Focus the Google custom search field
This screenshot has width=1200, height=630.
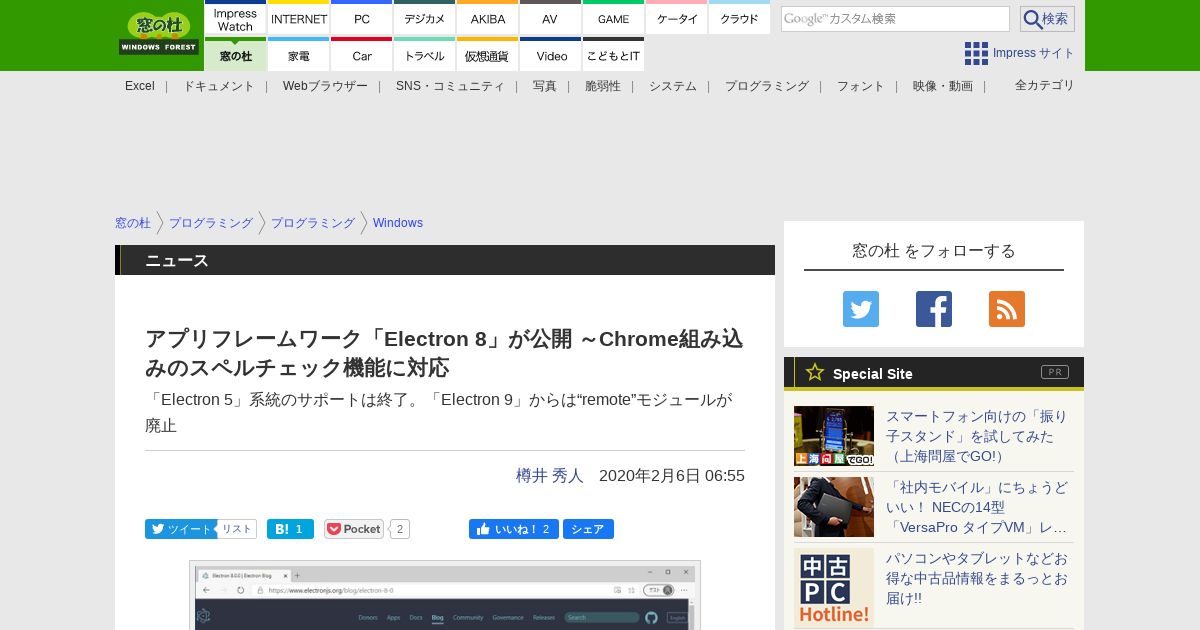(x=895, y=19)
